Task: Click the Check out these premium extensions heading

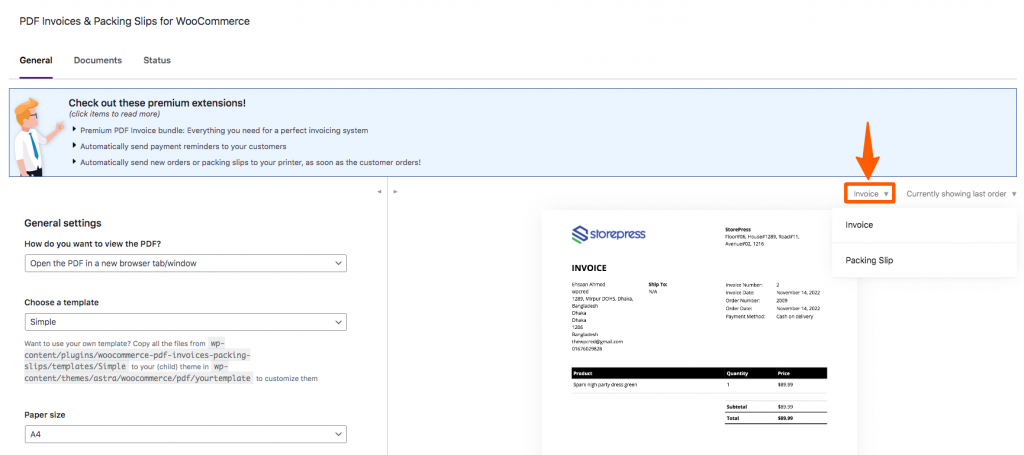Action: pos(157,103)
